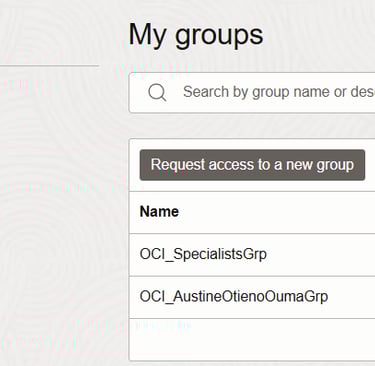The width and height of the screenshot is (375, 366).
Task: Click the empty row below OCI_AustineOtienoOumaGrp
Action: click(252, 339)
